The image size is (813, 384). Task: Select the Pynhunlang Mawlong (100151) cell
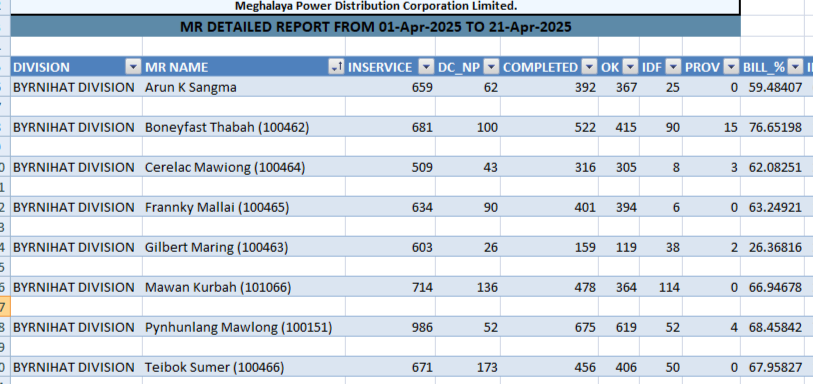[244, 327]
